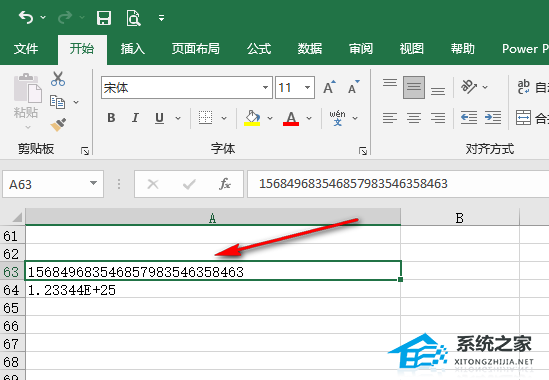The height and width of the screenshot is (380, 549).
Task: Click the Increase Font Size icon
Action: [x=329, y=87]
